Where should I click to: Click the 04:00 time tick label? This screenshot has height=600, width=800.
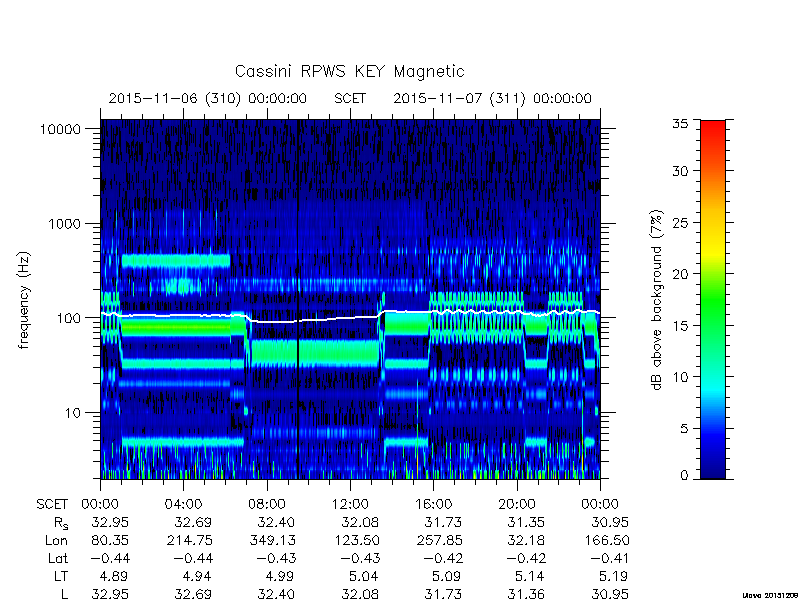pyautogui.click(x=183, y=505)
